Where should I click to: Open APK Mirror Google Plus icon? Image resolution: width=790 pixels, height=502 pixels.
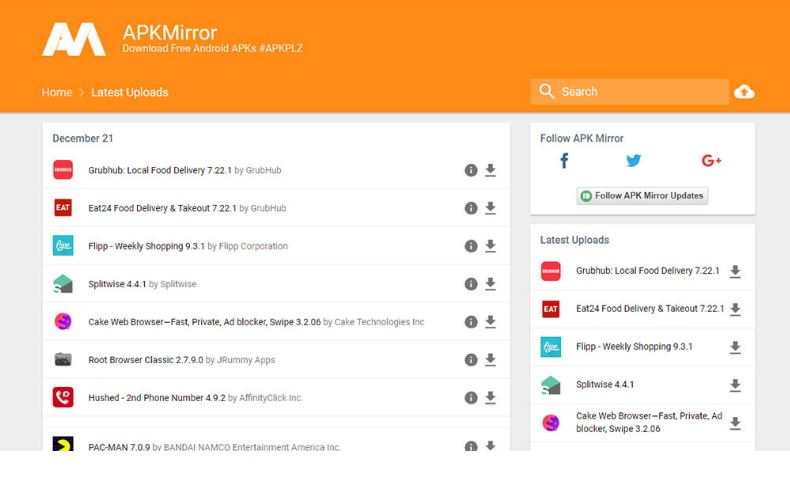pyautogui.click(x=711, y=161)
